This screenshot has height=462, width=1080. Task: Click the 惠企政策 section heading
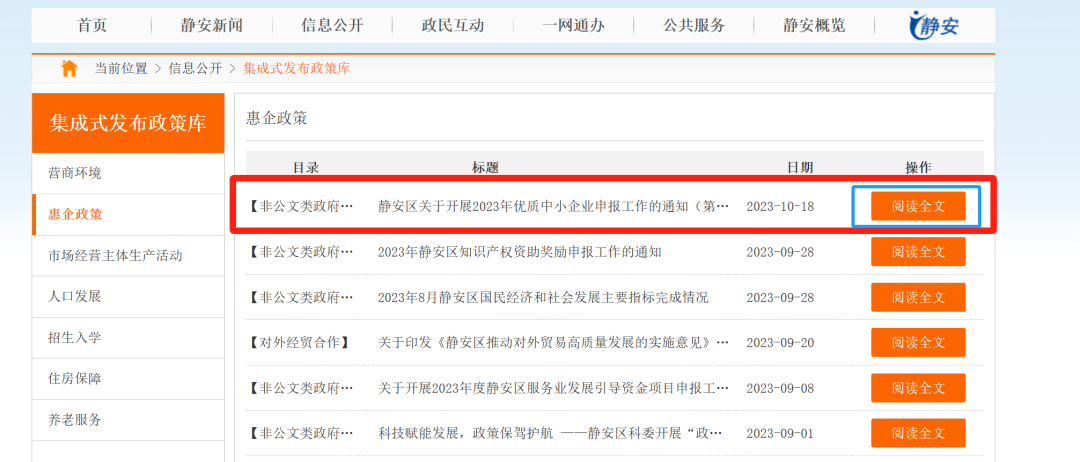pyautogui.click(x=277, y=118)
